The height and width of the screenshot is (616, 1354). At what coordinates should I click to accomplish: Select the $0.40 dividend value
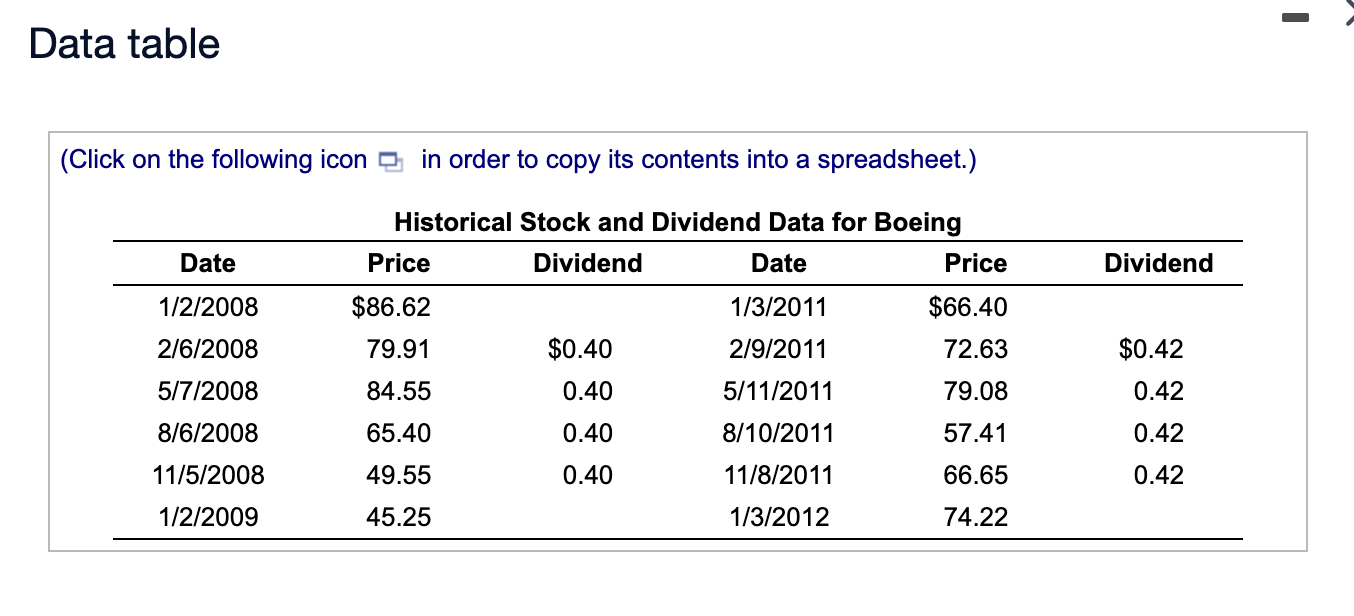pyautogui.click(x=580, y=349)
